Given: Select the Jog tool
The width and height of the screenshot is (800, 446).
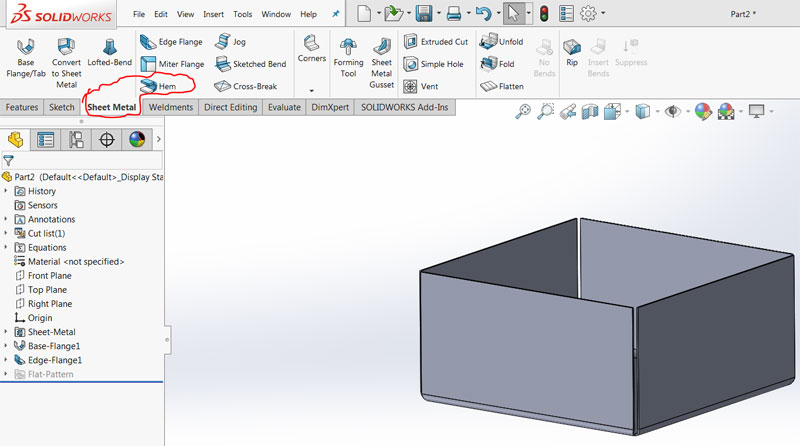Looking at the screenshot, I should (x=230, y=42).
